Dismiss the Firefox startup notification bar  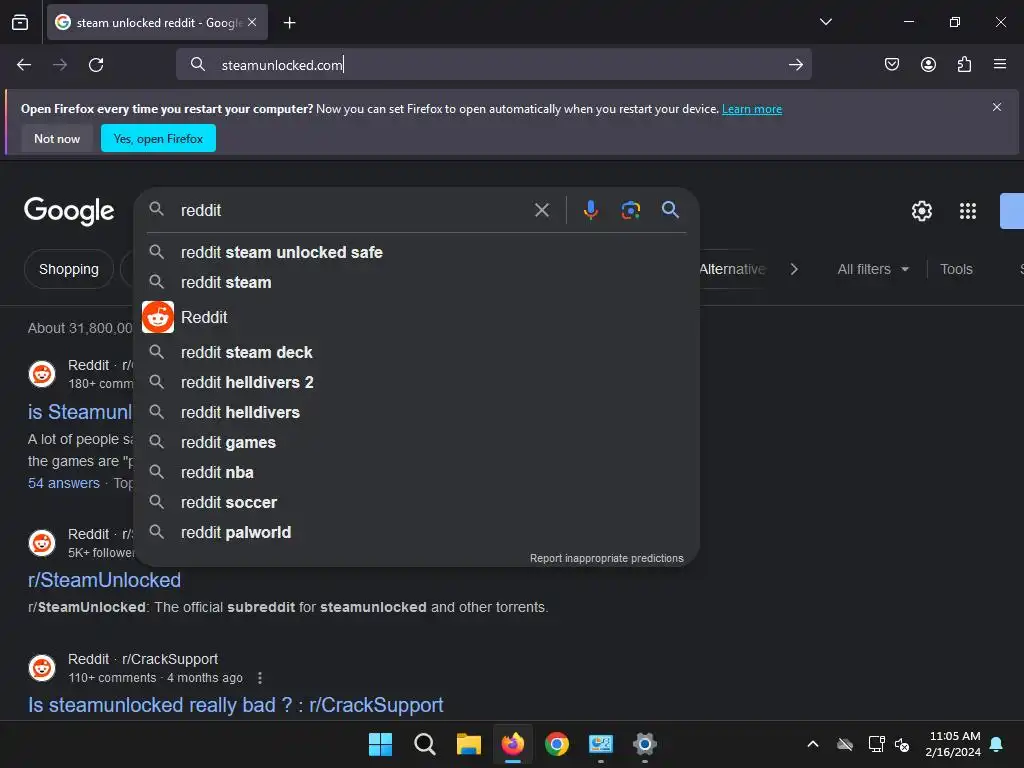(x=997, y=107)
